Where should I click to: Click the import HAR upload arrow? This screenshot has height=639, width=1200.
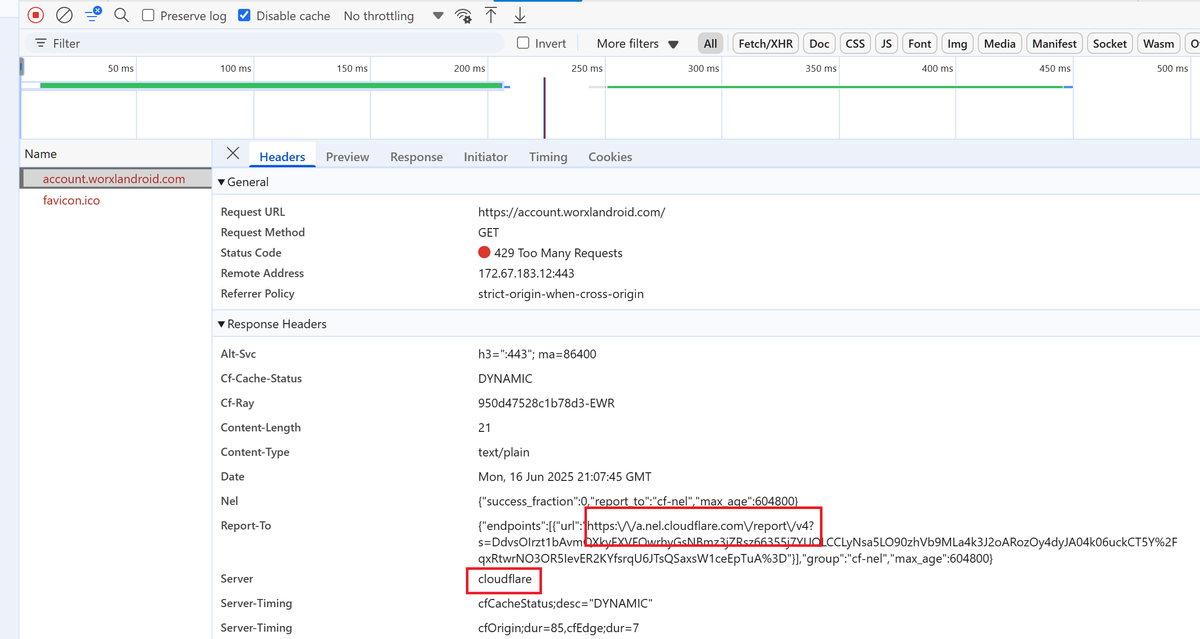(x=491, y=15)
